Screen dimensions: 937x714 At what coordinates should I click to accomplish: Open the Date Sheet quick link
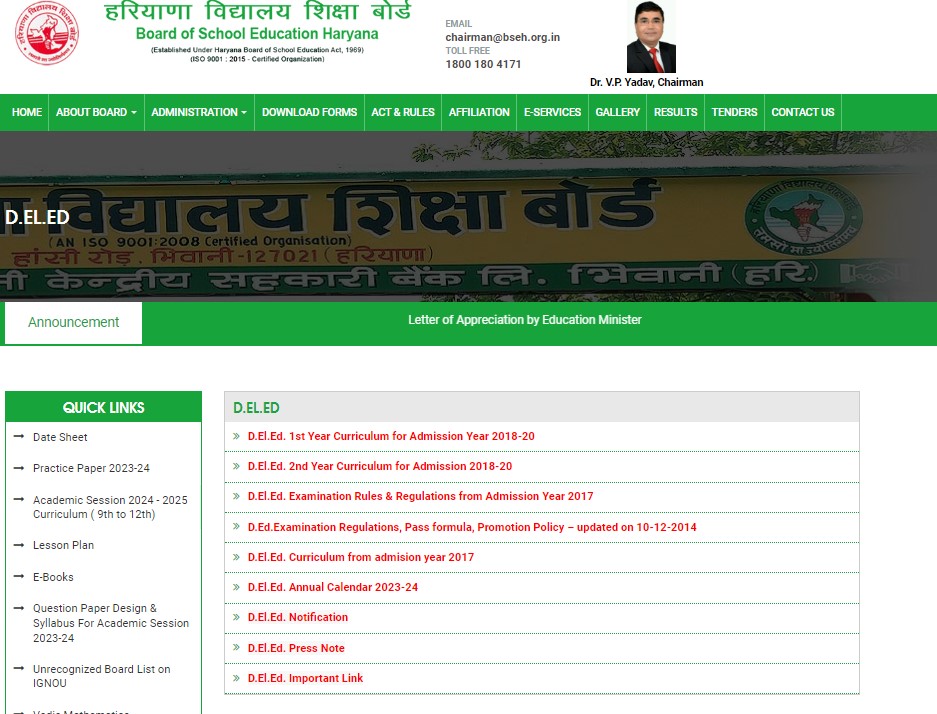coord(60,437)
